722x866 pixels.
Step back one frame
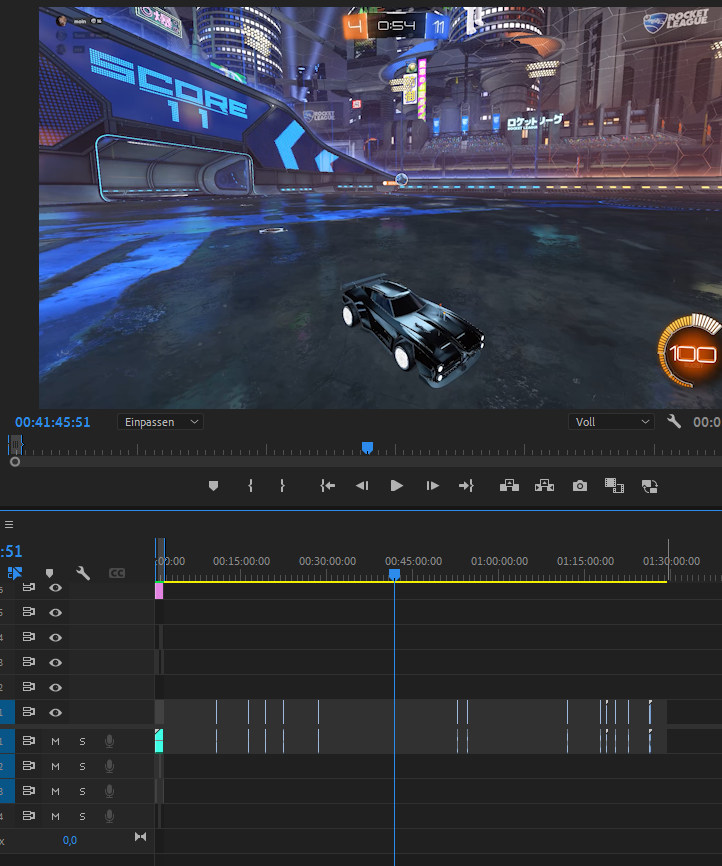pos(362,486)
